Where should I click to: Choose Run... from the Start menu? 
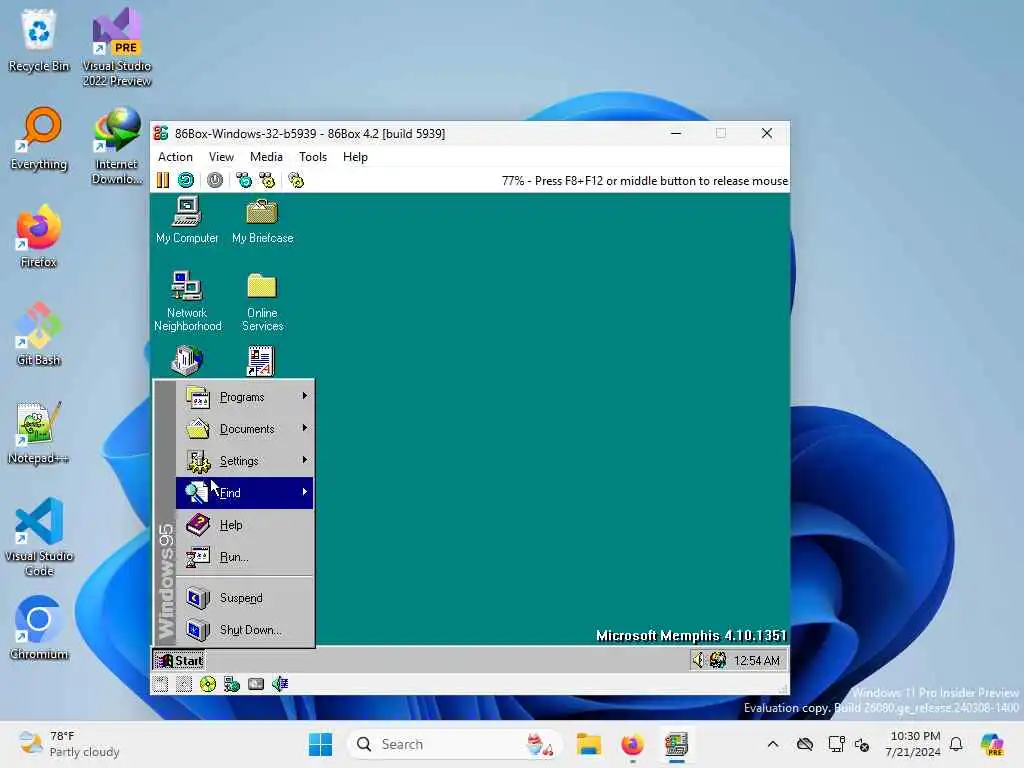click(x=245, y=556)
